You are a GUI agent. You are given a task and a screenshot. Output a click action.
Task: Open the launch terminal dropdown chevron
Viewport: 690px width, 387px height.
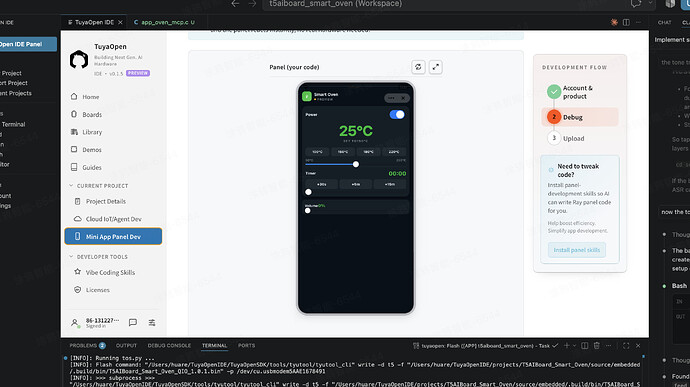(574, 346)
